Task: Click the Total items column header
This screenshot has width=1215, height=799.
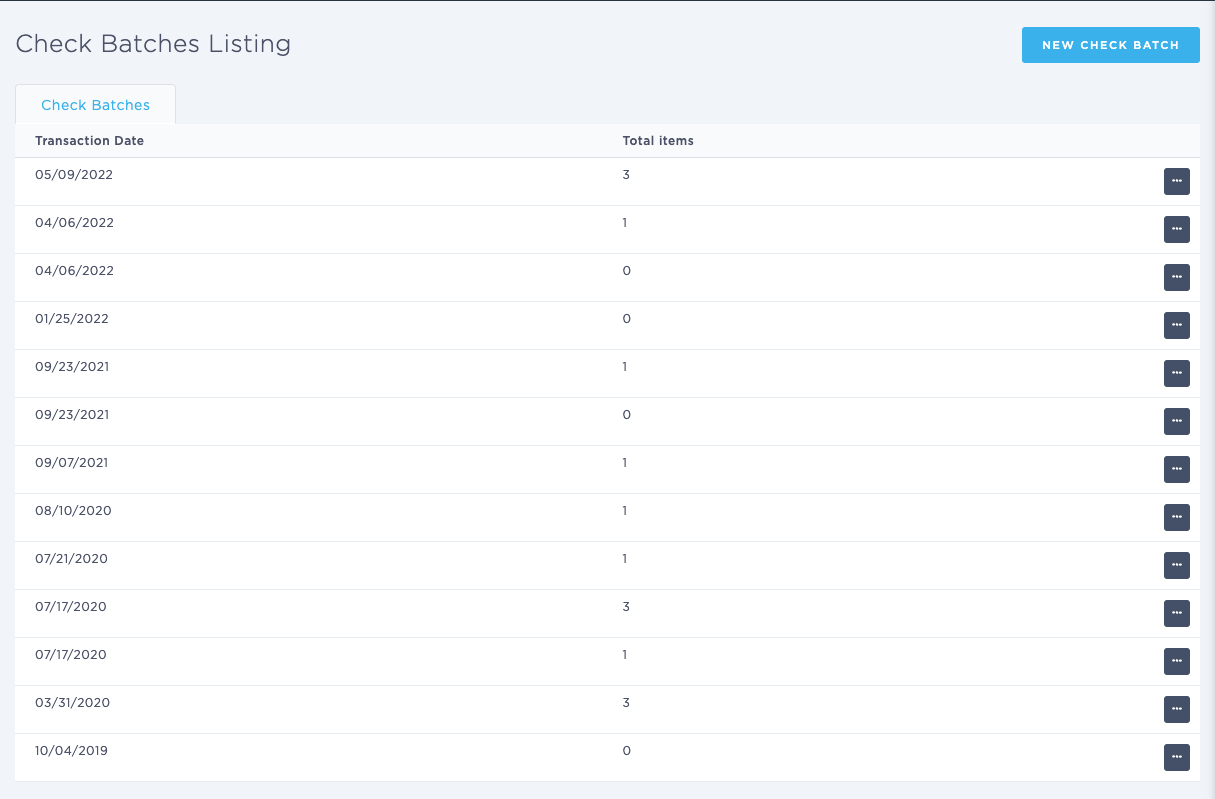Action: point(658,141)
